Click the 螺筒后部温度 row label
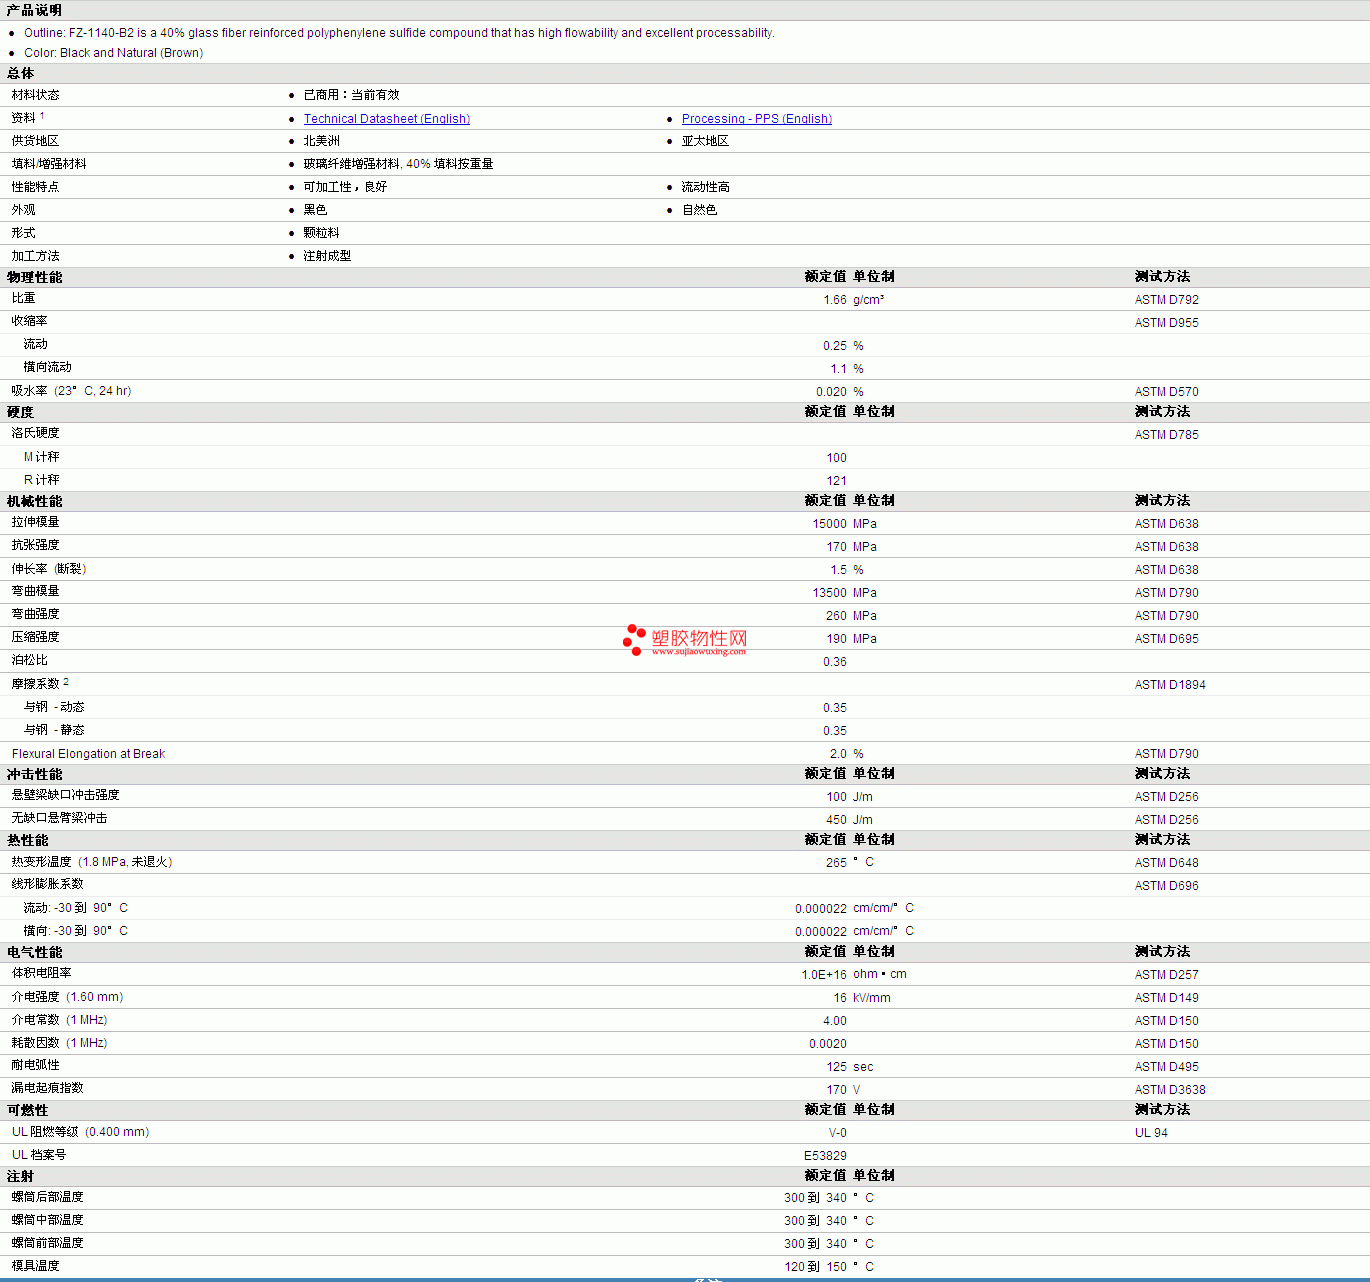Image resolution: width=1370 pixels, height=1282 pixels. tap(47, 1197)
